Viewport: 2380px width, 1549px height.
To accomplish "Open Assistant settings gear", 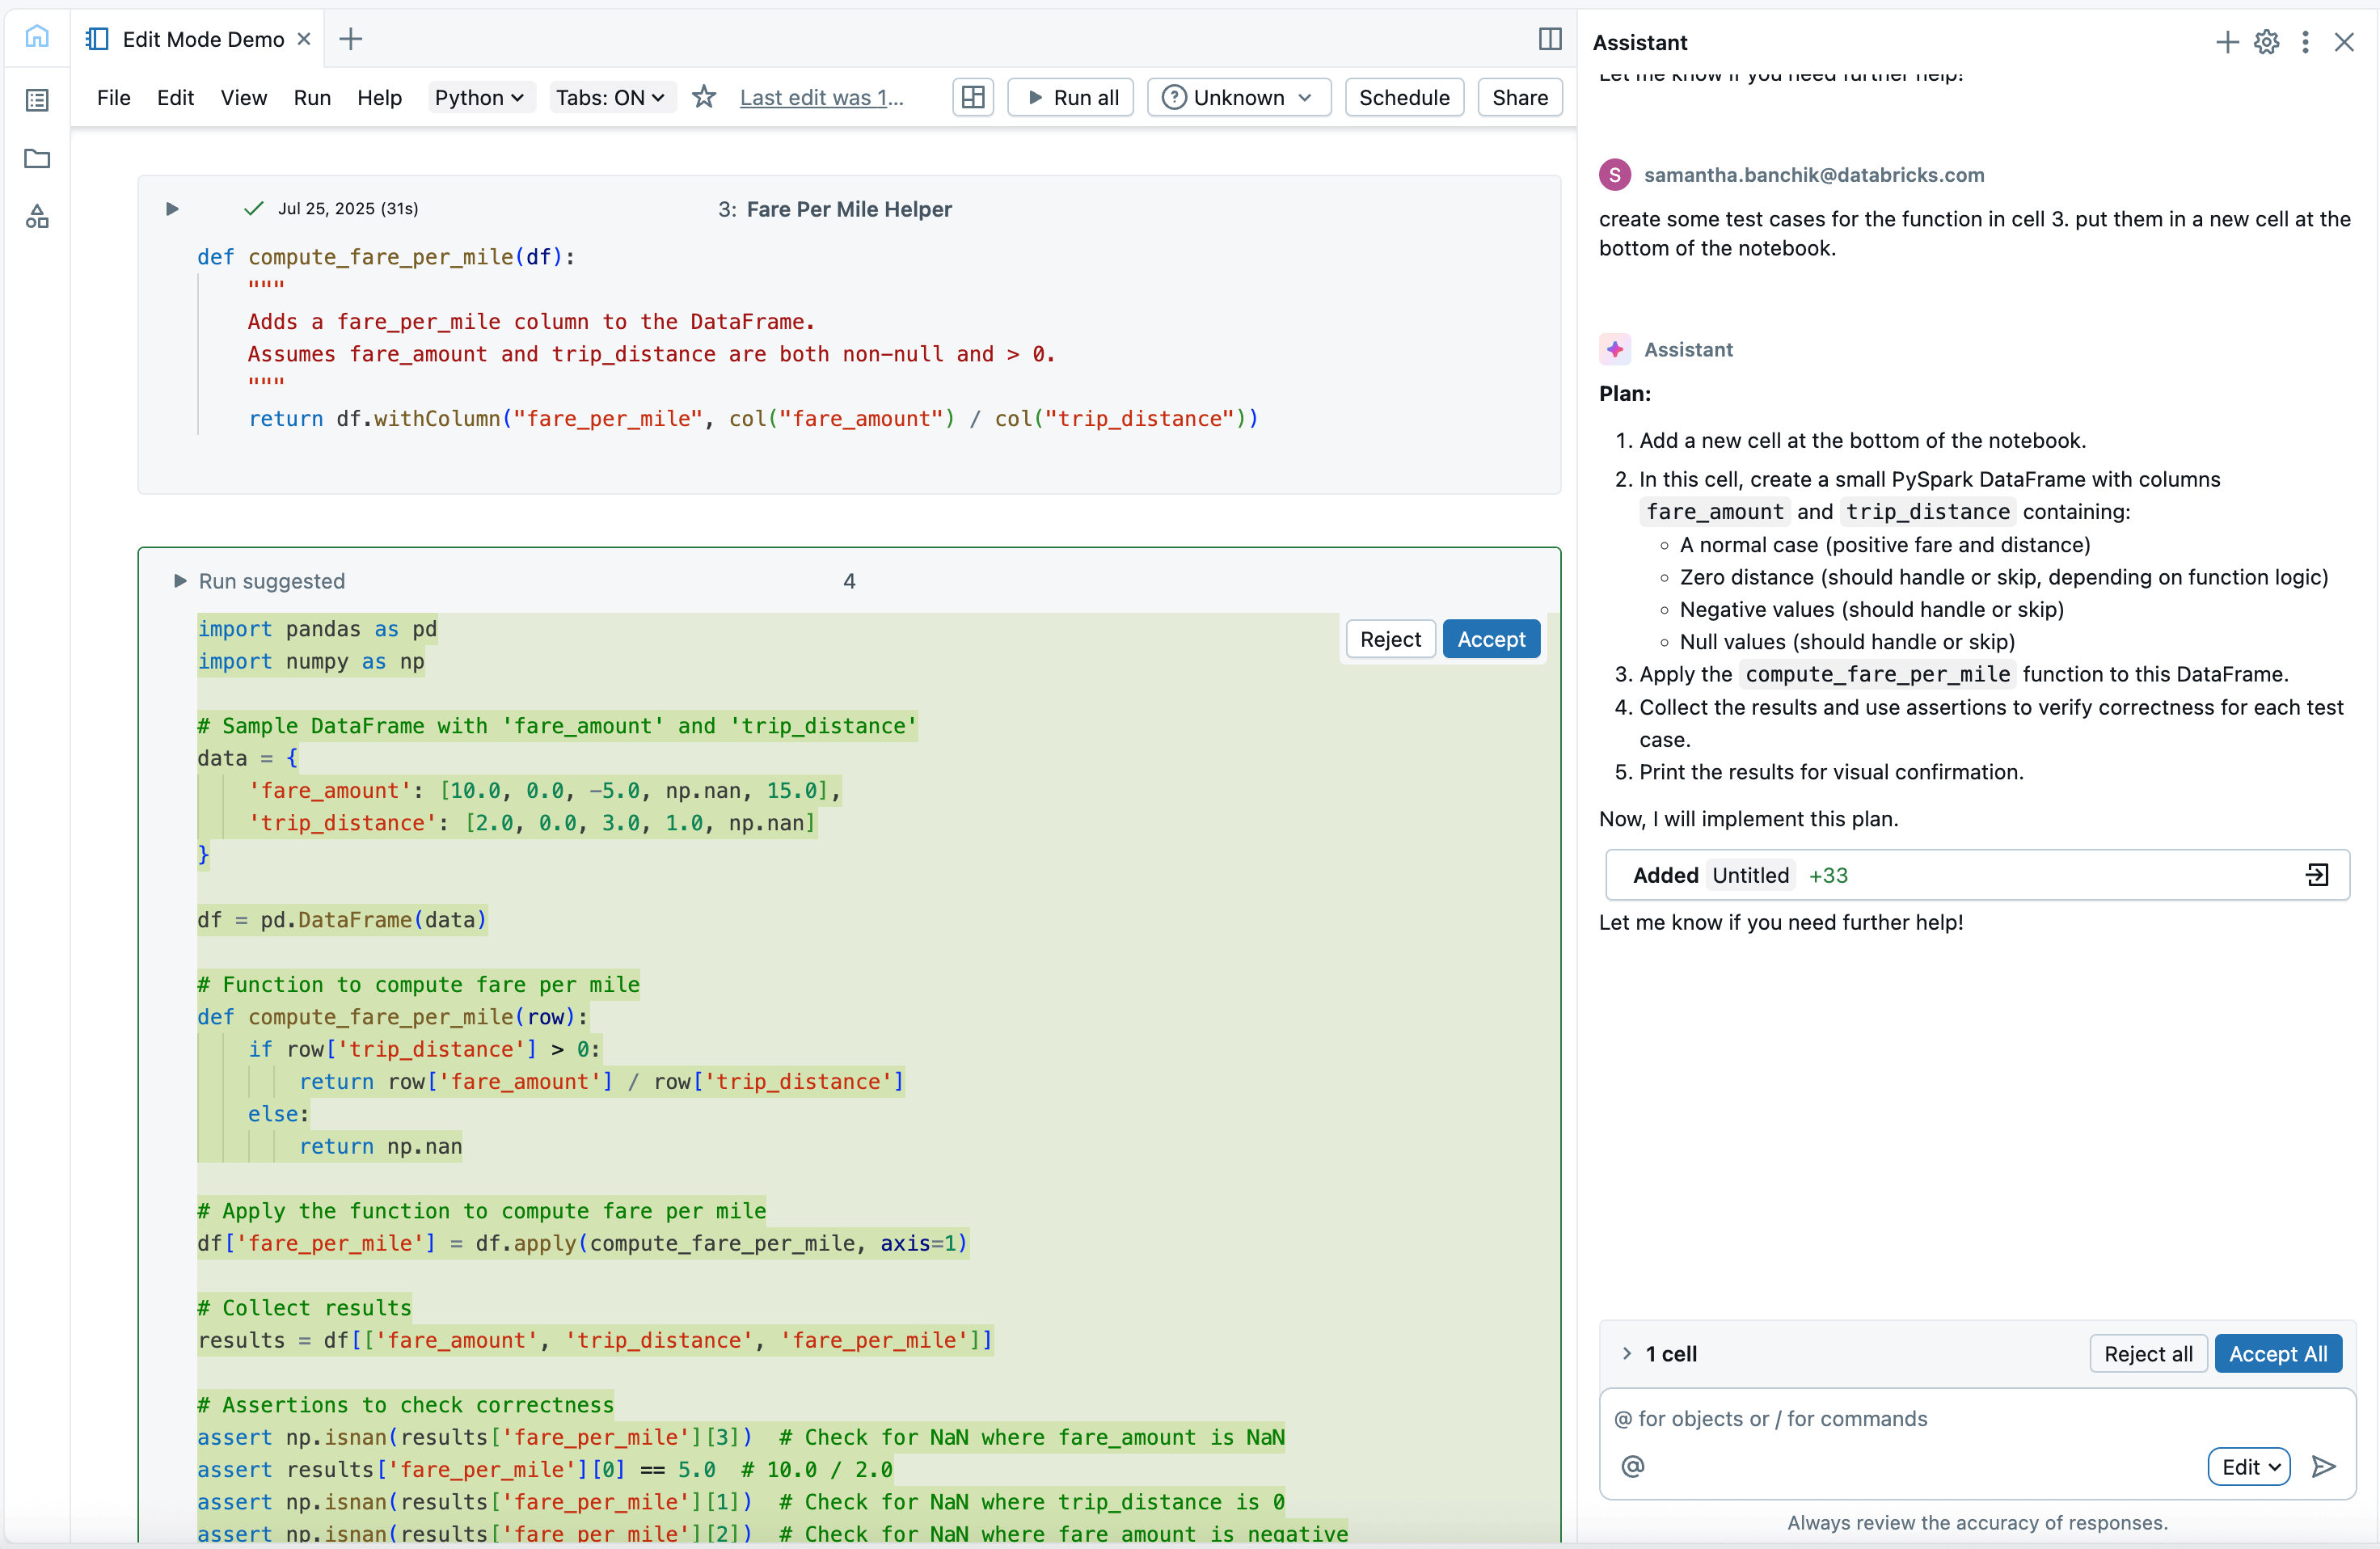I will pyautogui.click(x=2266, y=42).
